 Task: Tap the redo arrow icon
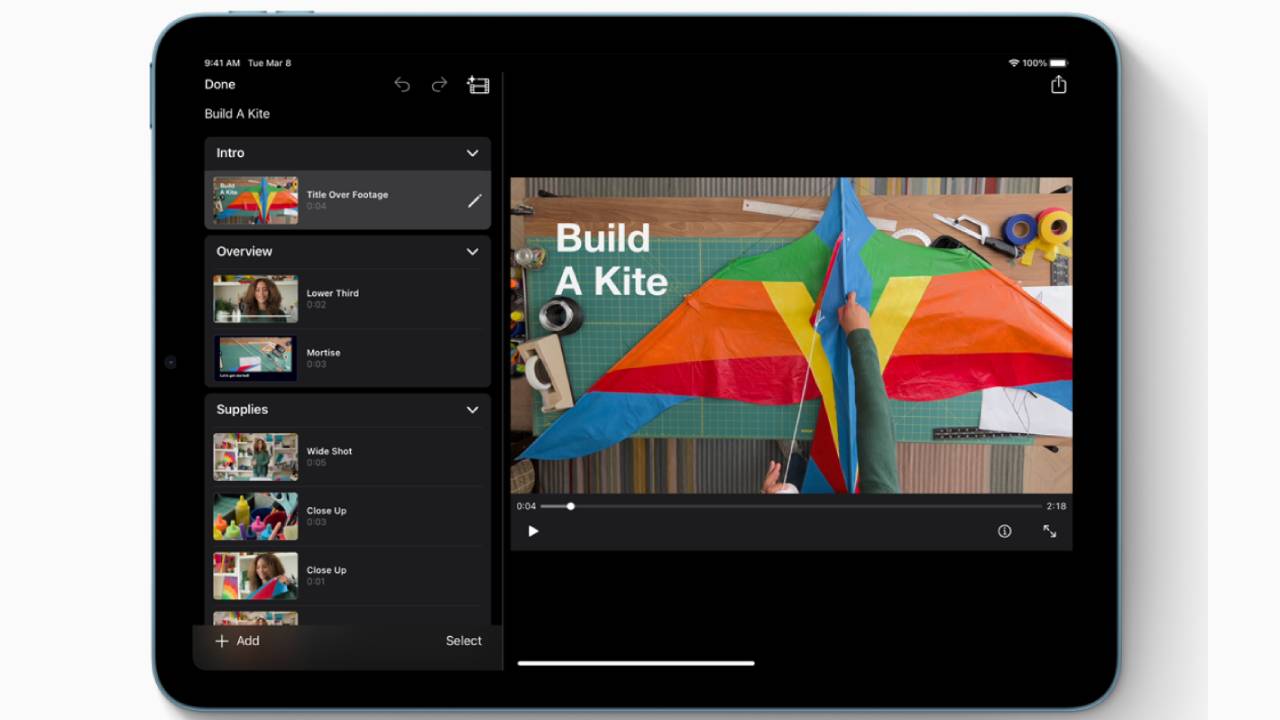439,85
